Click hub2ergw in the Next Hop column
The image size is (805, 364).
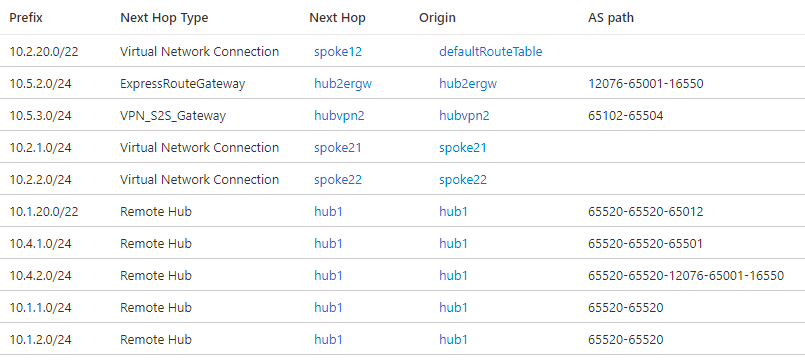click(343, 84)
